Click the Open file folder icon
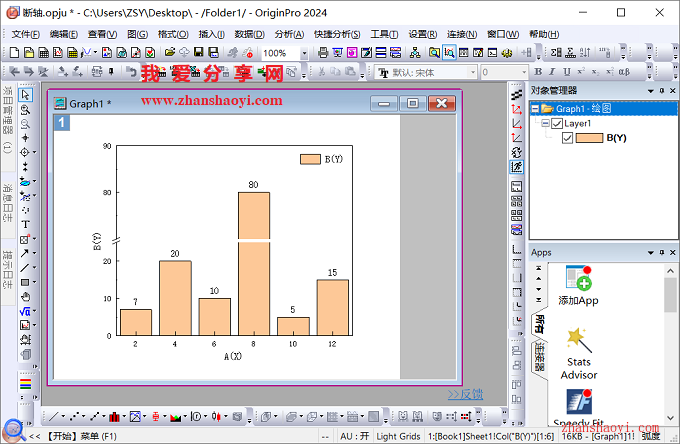This screenshot has width=680, height=444. (x=170, y=52)
